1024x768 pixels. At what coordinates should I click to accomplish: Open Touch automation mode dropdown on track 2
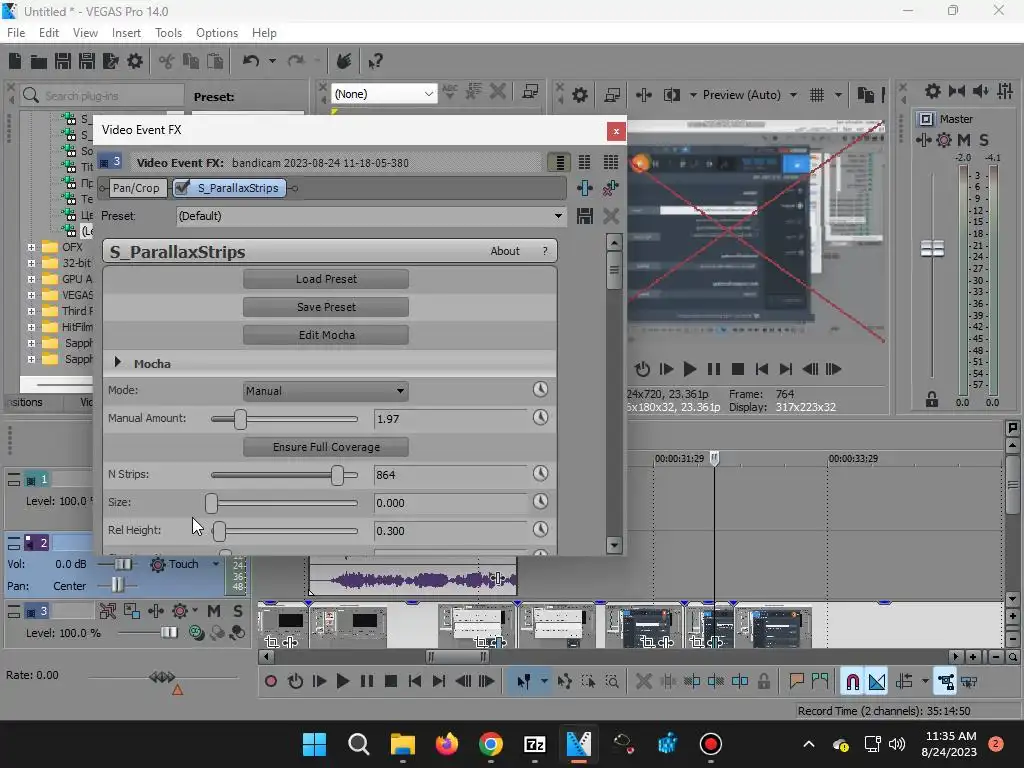(x=216, y=564)
